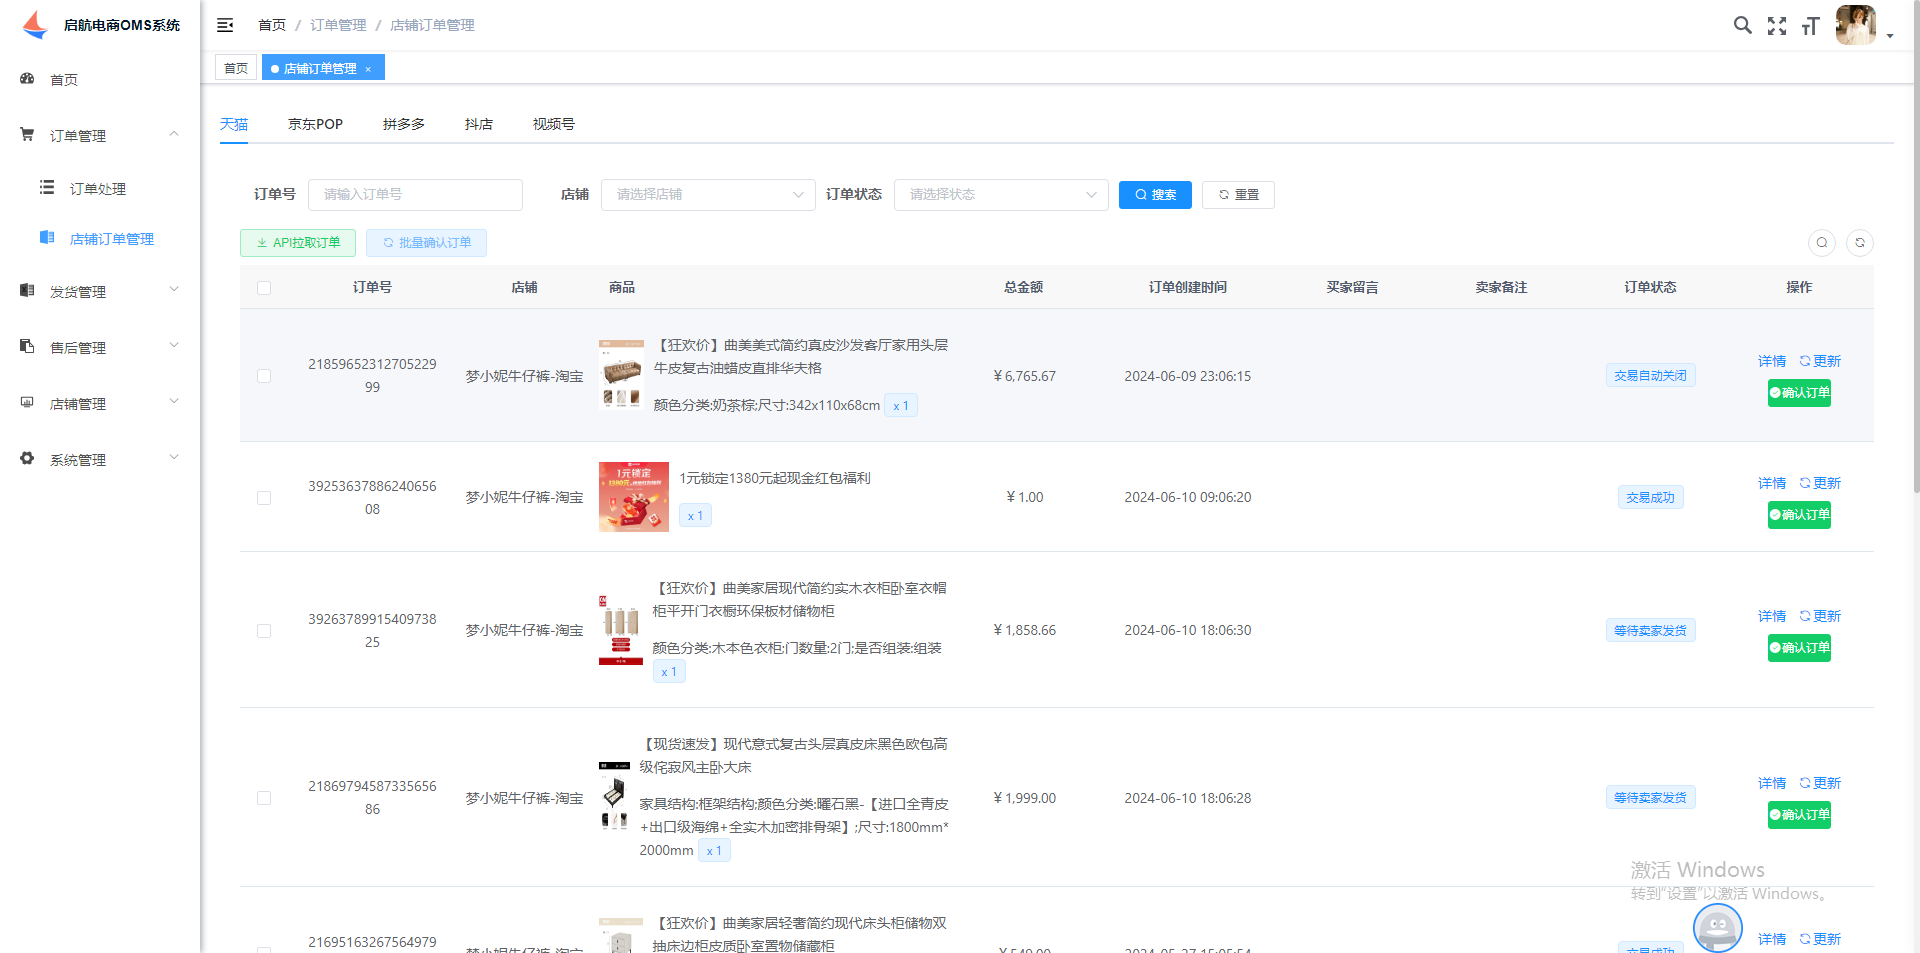Viewport: 1920px width, 953px height.
Task: Close the 店铺订单管理 tab
Action: [368, 69]
